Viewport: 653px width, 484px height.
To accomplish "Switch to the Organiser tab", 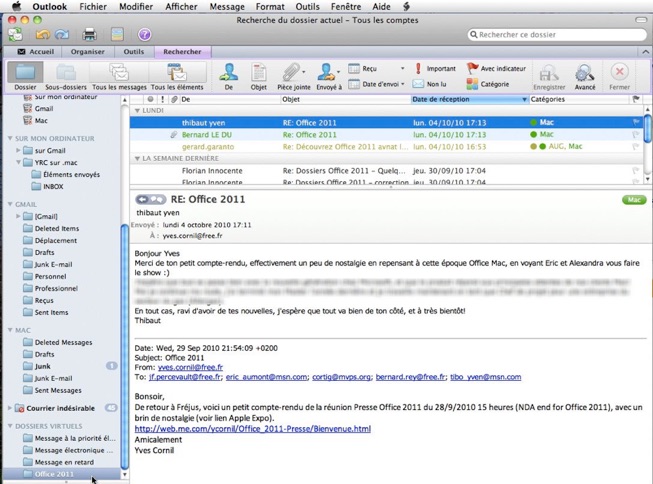I will (87, 52).
